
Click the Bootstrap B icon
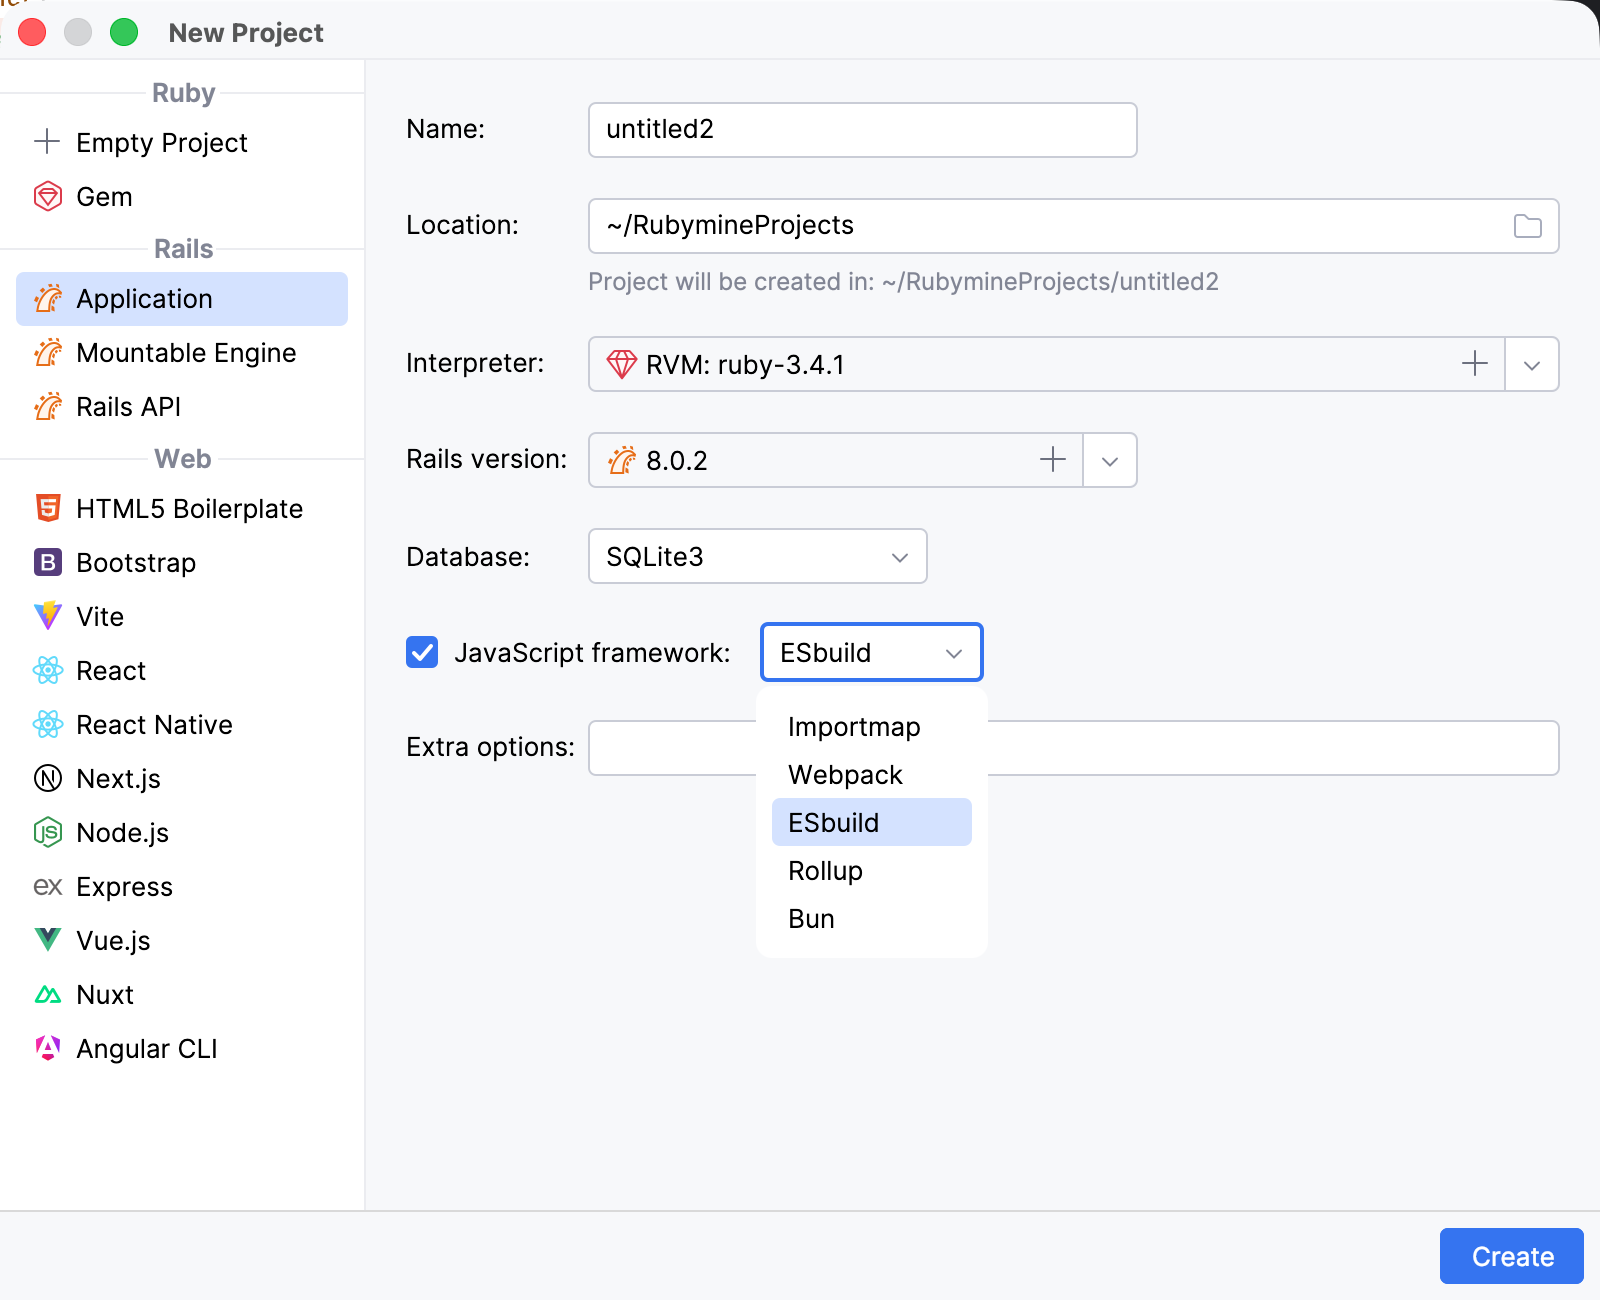(x=48, y=562)
